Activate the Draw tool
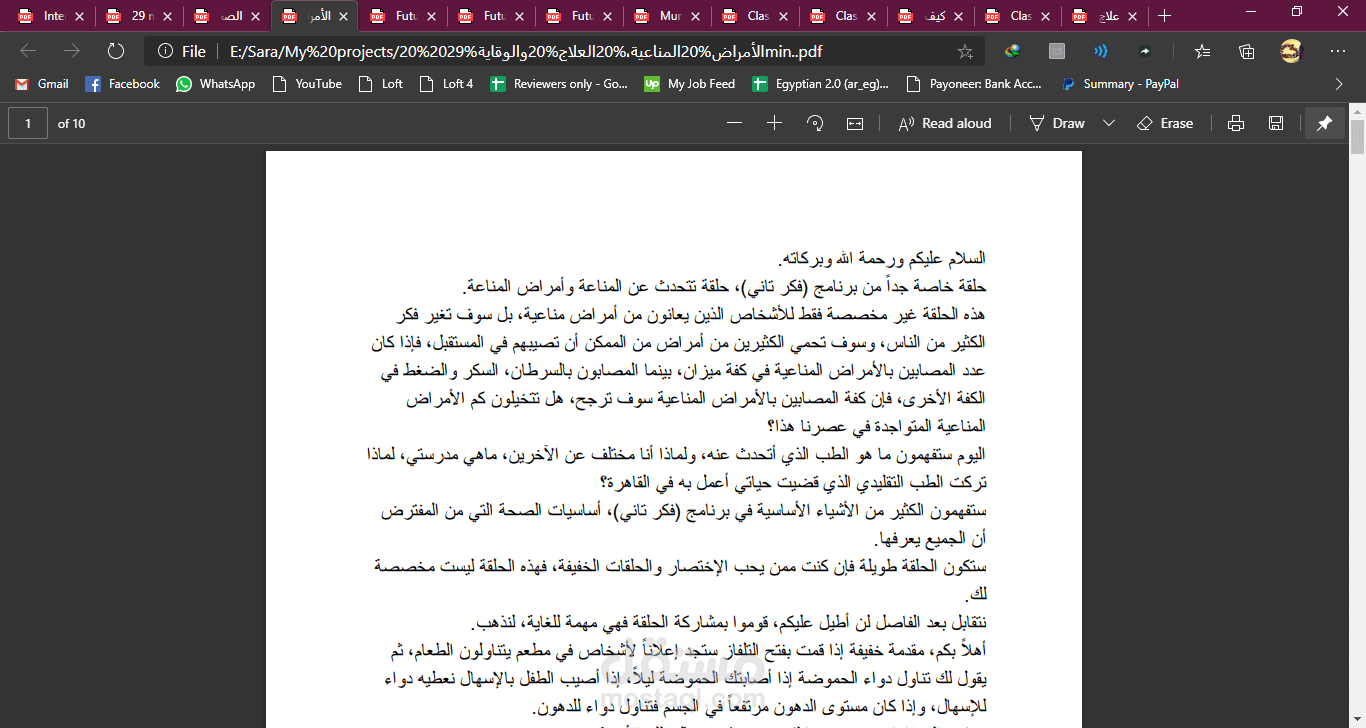1366x728 pixels. pos(1057,123)
